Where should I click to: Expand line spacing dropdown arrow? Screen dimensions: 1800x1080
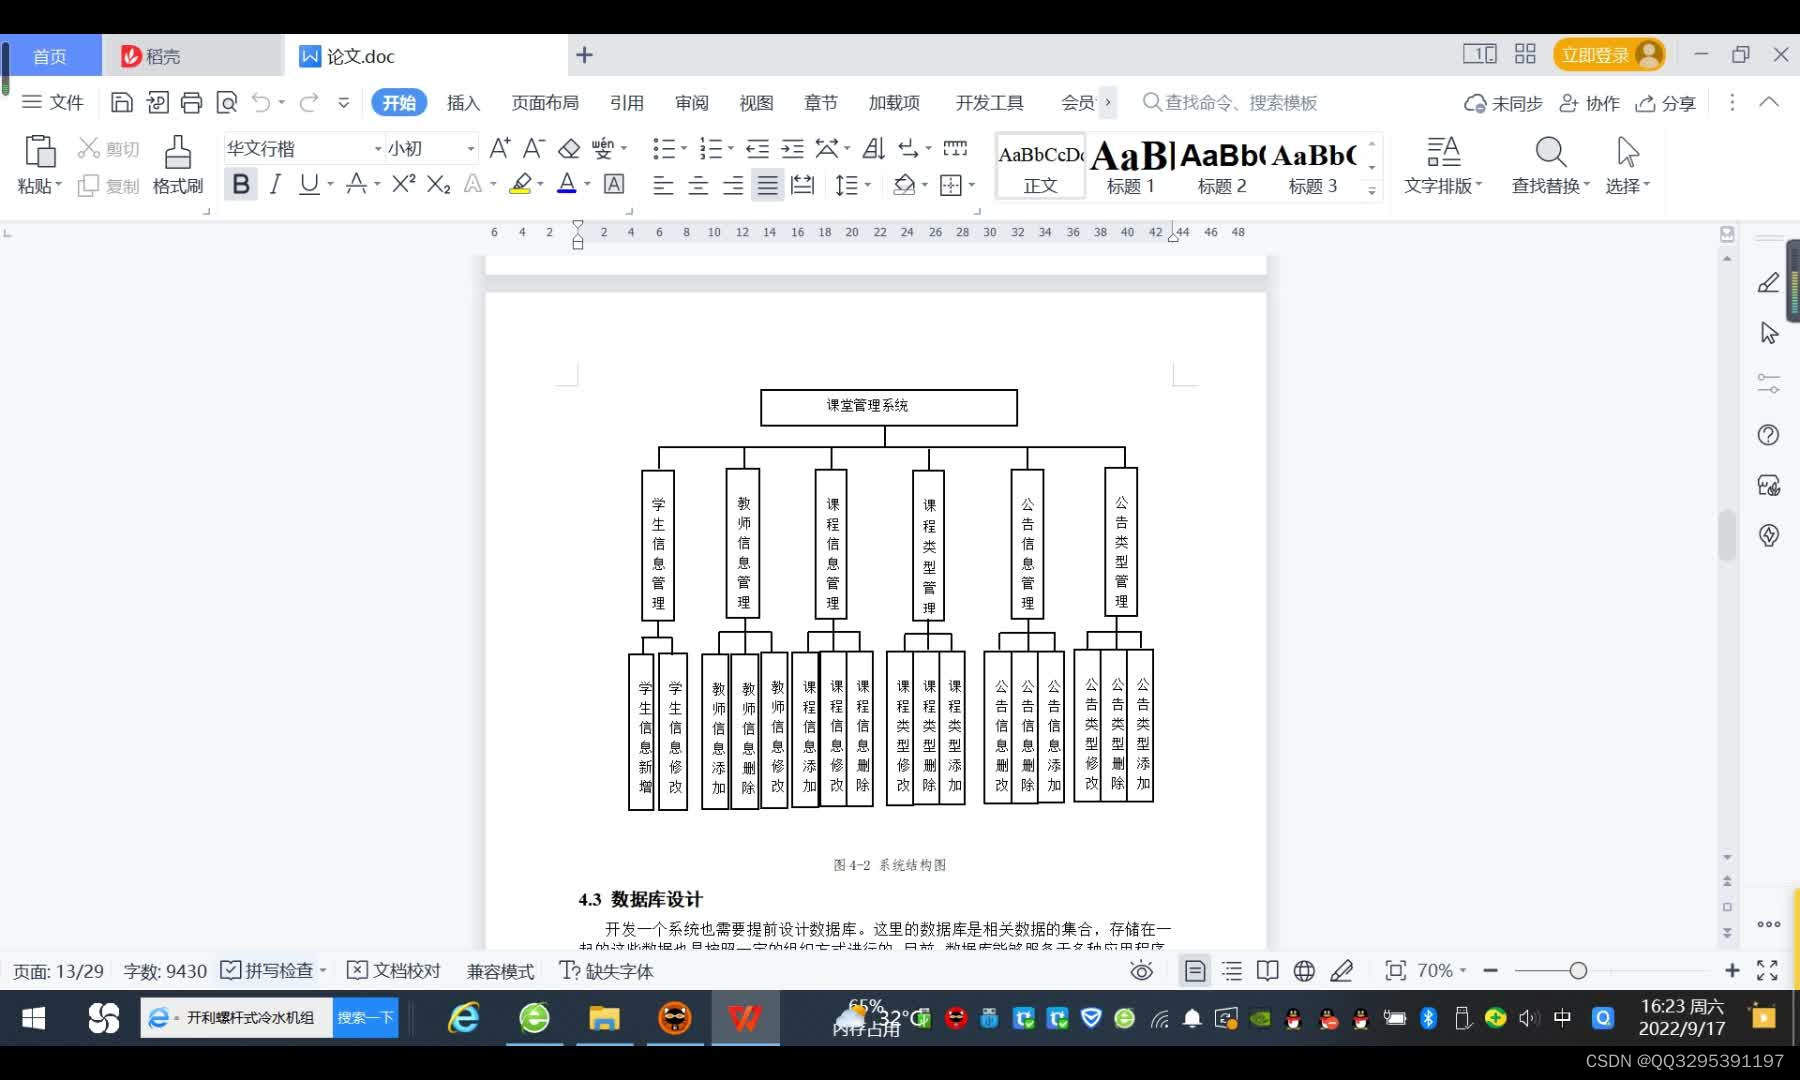point(868,185)
